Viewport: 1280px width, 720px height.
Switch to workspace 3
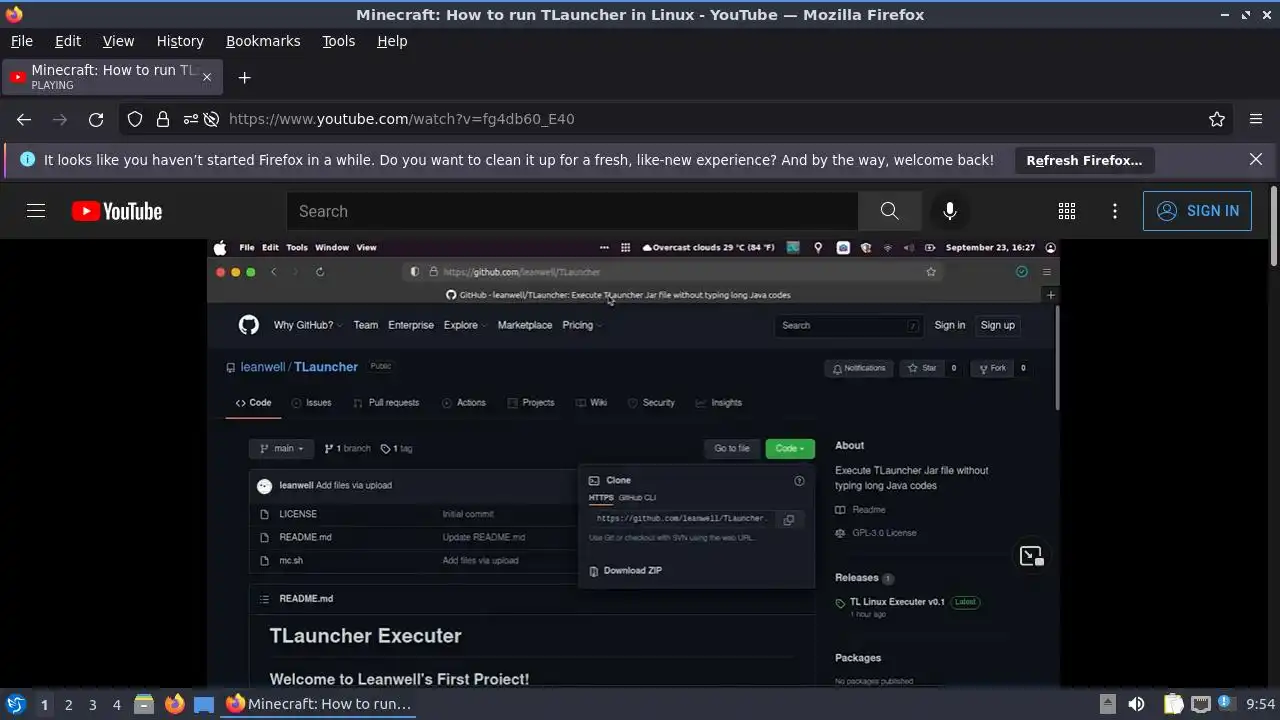[x=92, y=704]
